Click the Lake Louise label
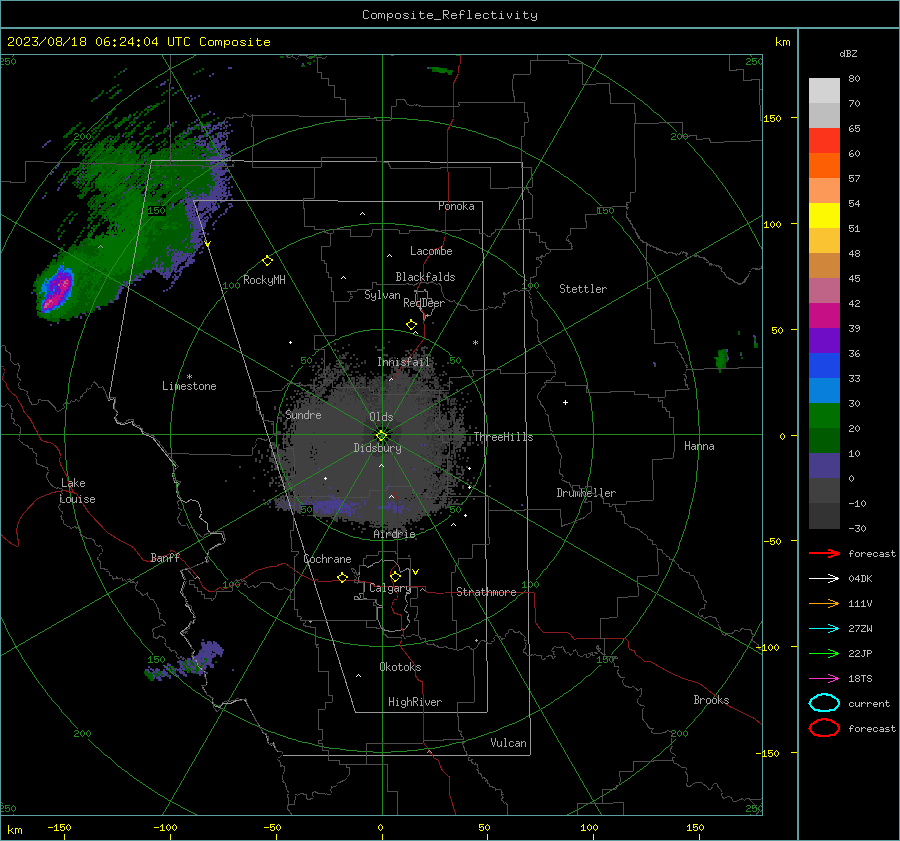Screen dimensions: 900x841 point(77,491)
